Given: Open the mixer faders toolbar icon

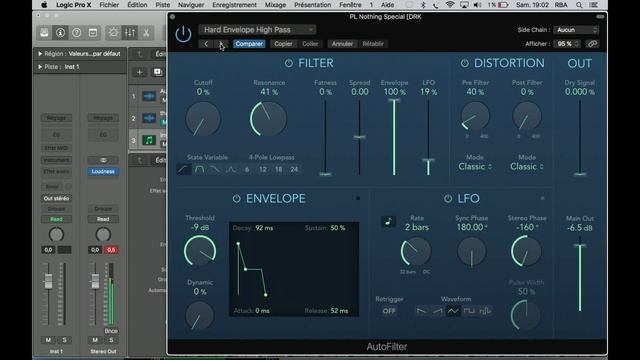Looking at the screenshot, I should (130, 33).
